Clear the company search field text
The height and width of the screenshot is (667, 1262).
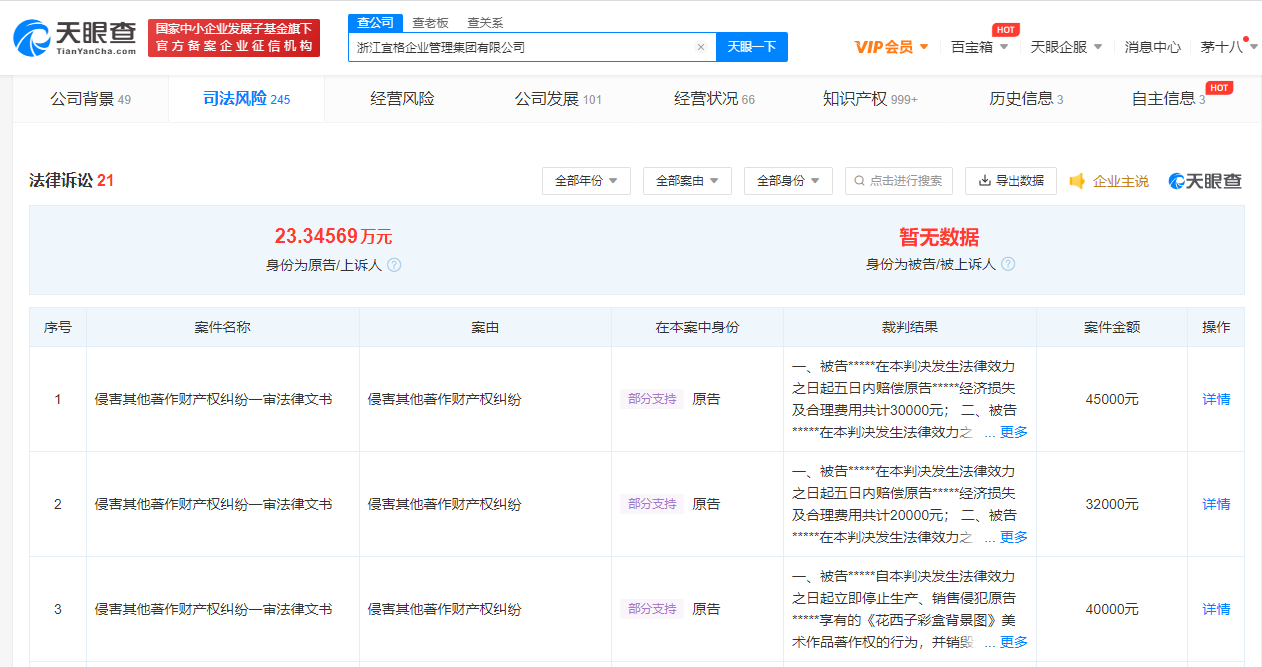coord(700,47)
